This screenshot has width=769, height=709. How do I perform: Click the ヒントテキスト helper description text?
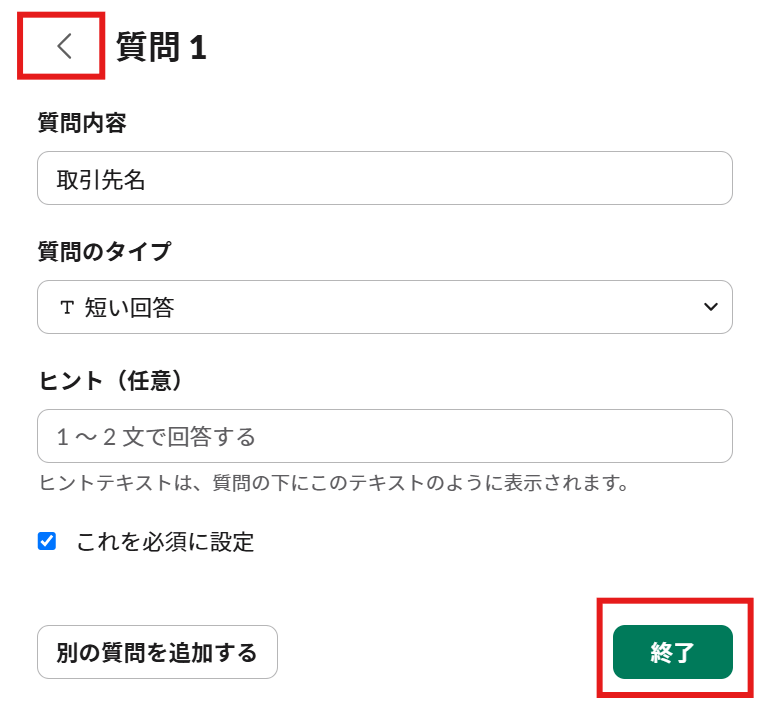333,483
